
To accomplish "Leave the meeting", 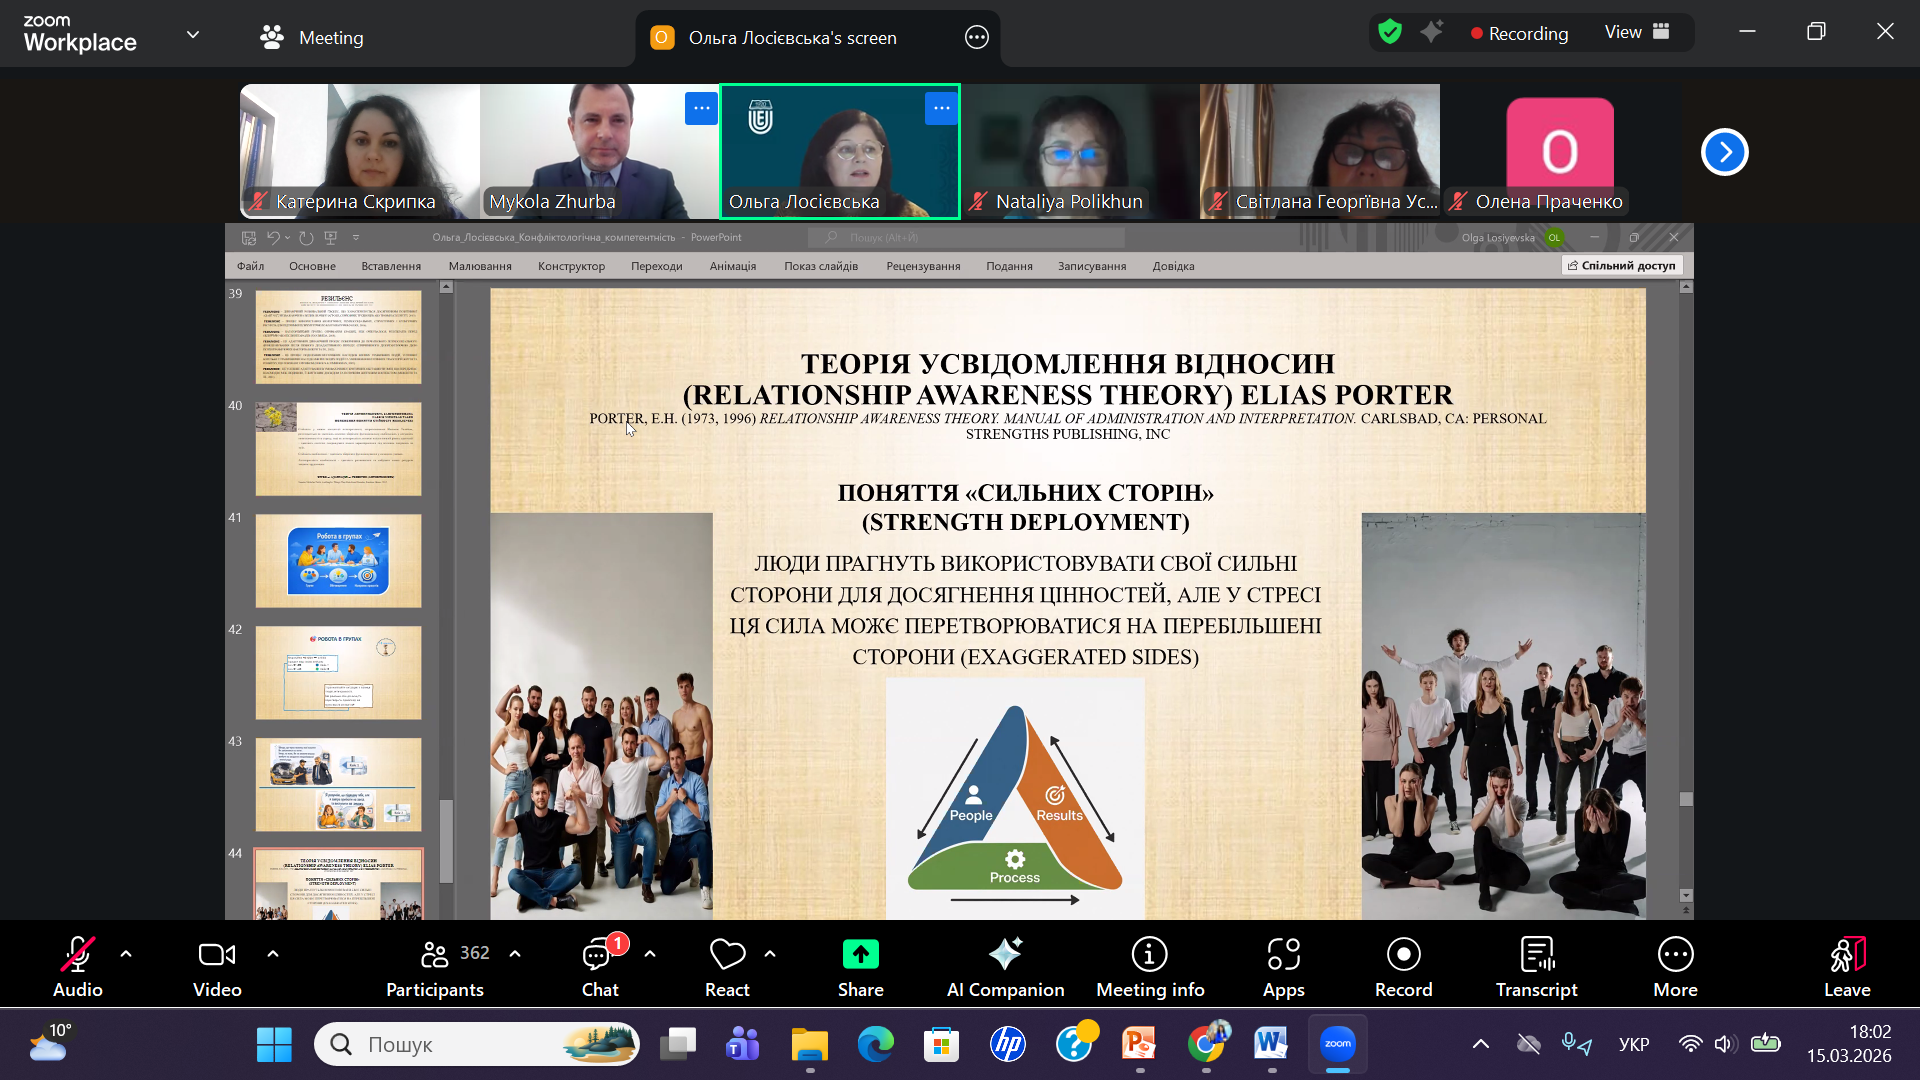I will point(1846,966).
